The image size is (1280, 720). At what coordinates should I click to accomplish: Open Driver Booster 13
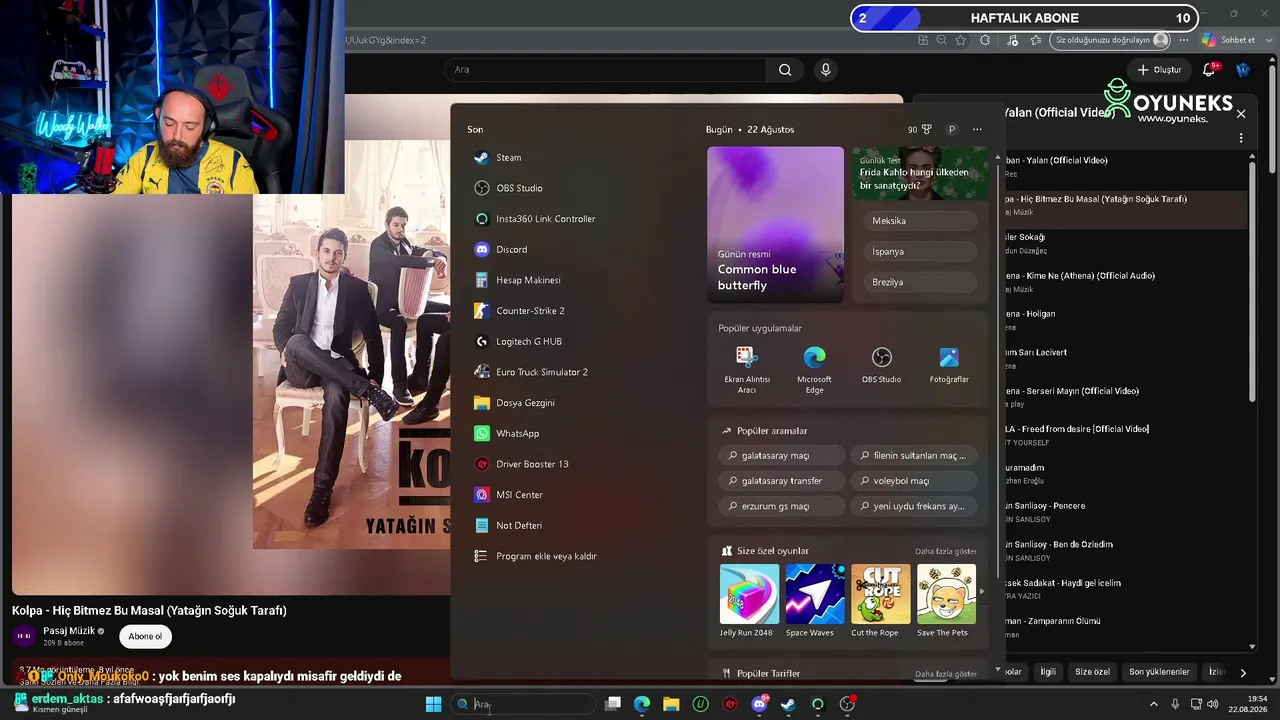click(578, 464)
